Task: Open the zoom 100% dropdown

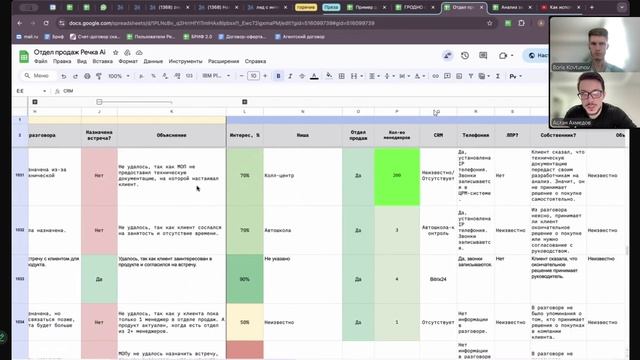Action: pyautogui.click(x=119, y=76)
